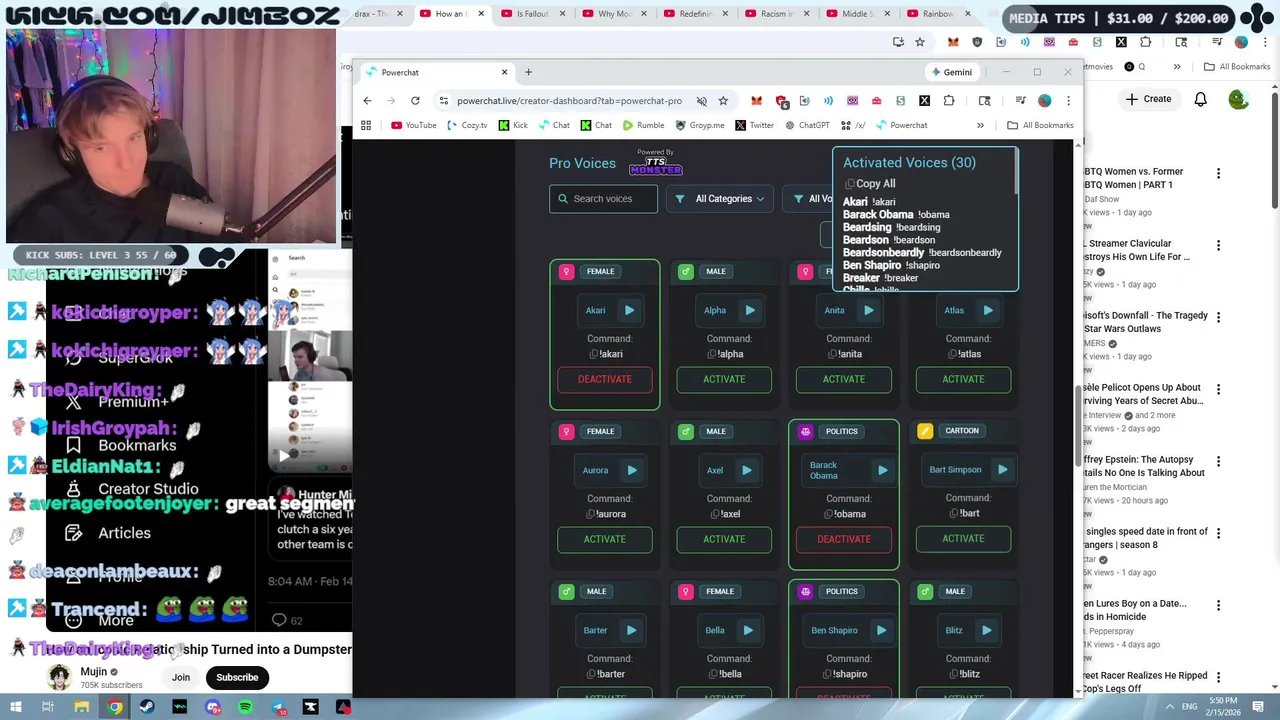The width and height of the screenshot is (1280, 720).
Task: Click Join button for Mujin channel
Action: coord(180,677)
